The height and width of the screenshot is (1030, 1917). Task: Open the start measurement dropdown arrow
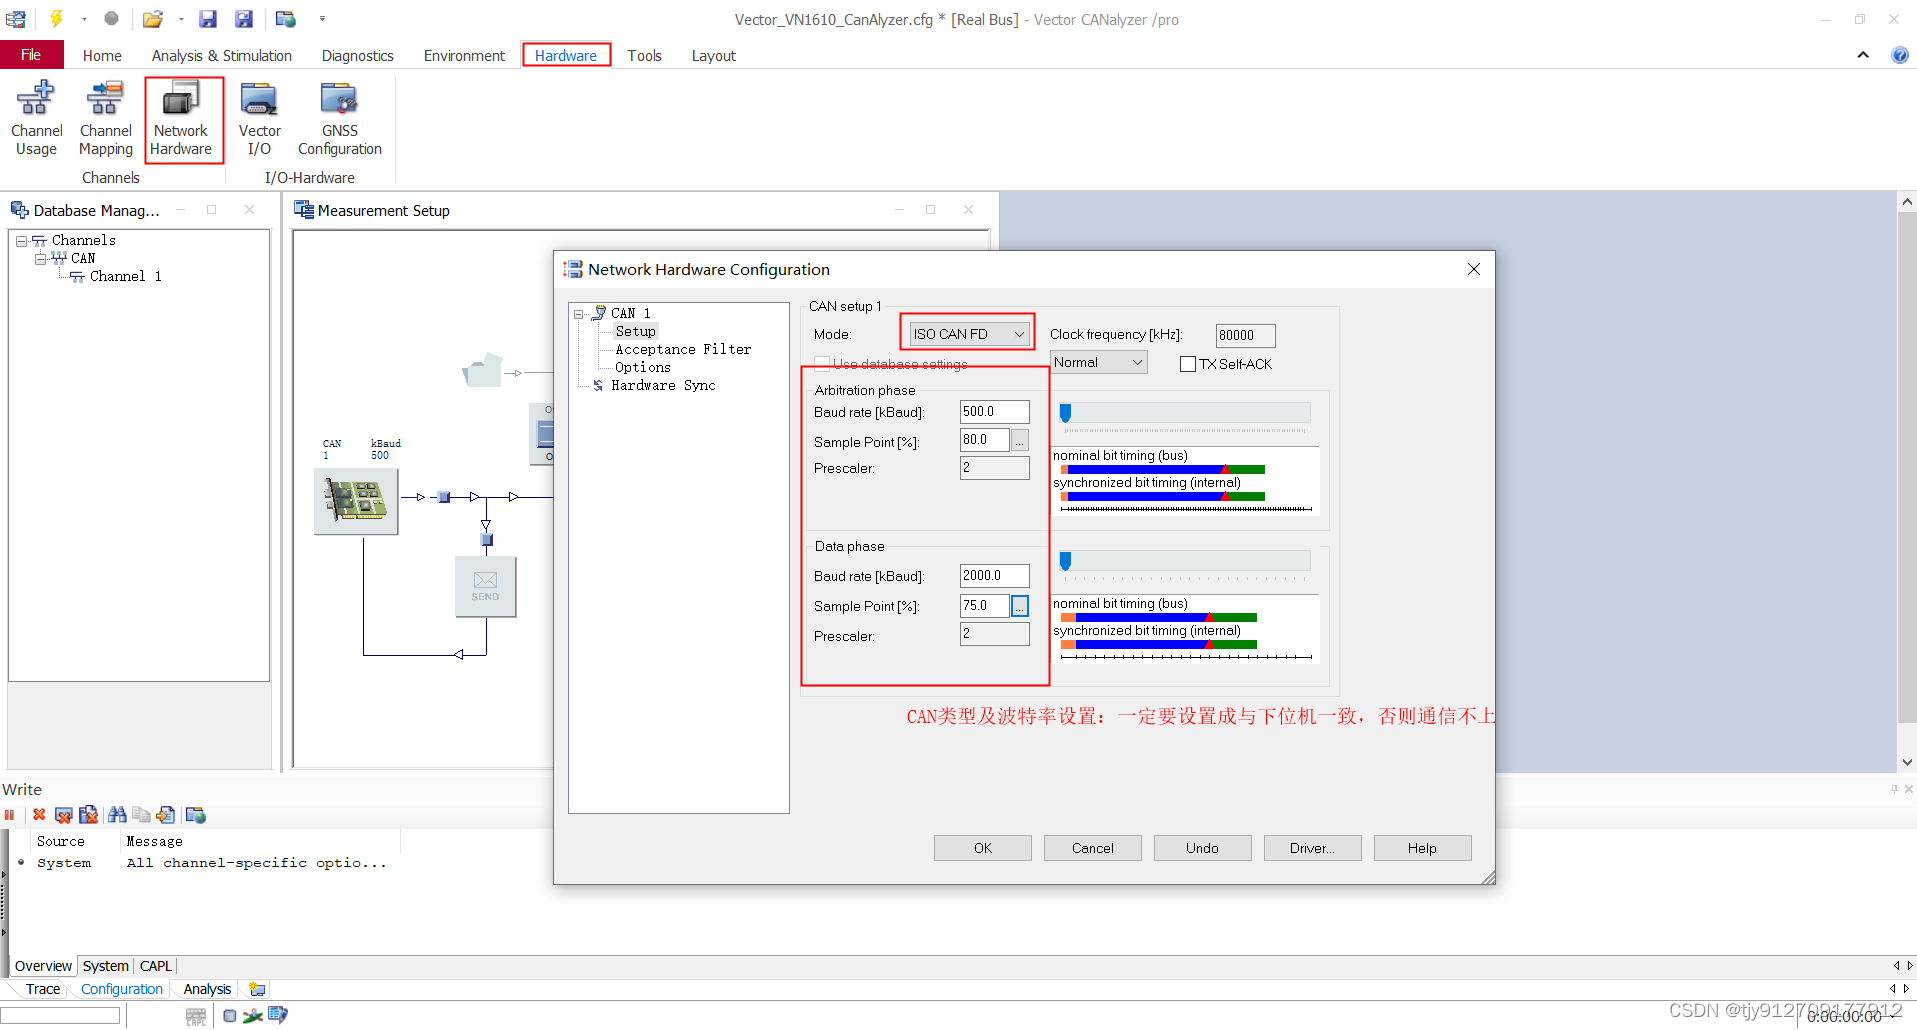[84, 18]
